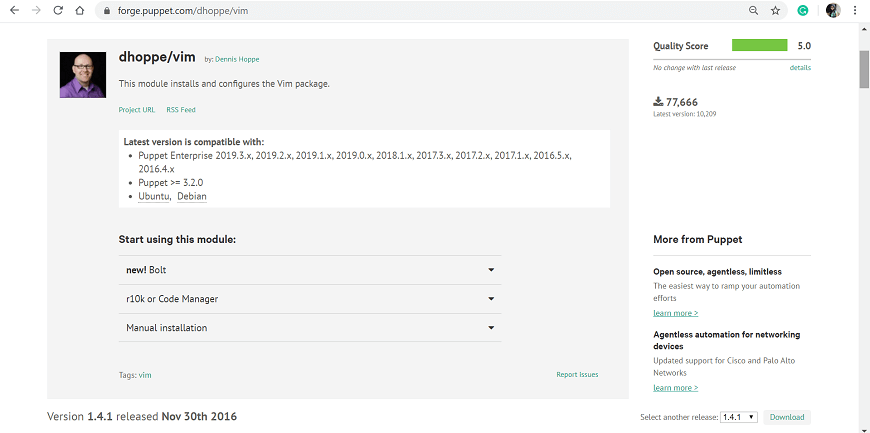Click the Download button
The height and width of the screenshot is (433, 870).
(x=787, y=417)
